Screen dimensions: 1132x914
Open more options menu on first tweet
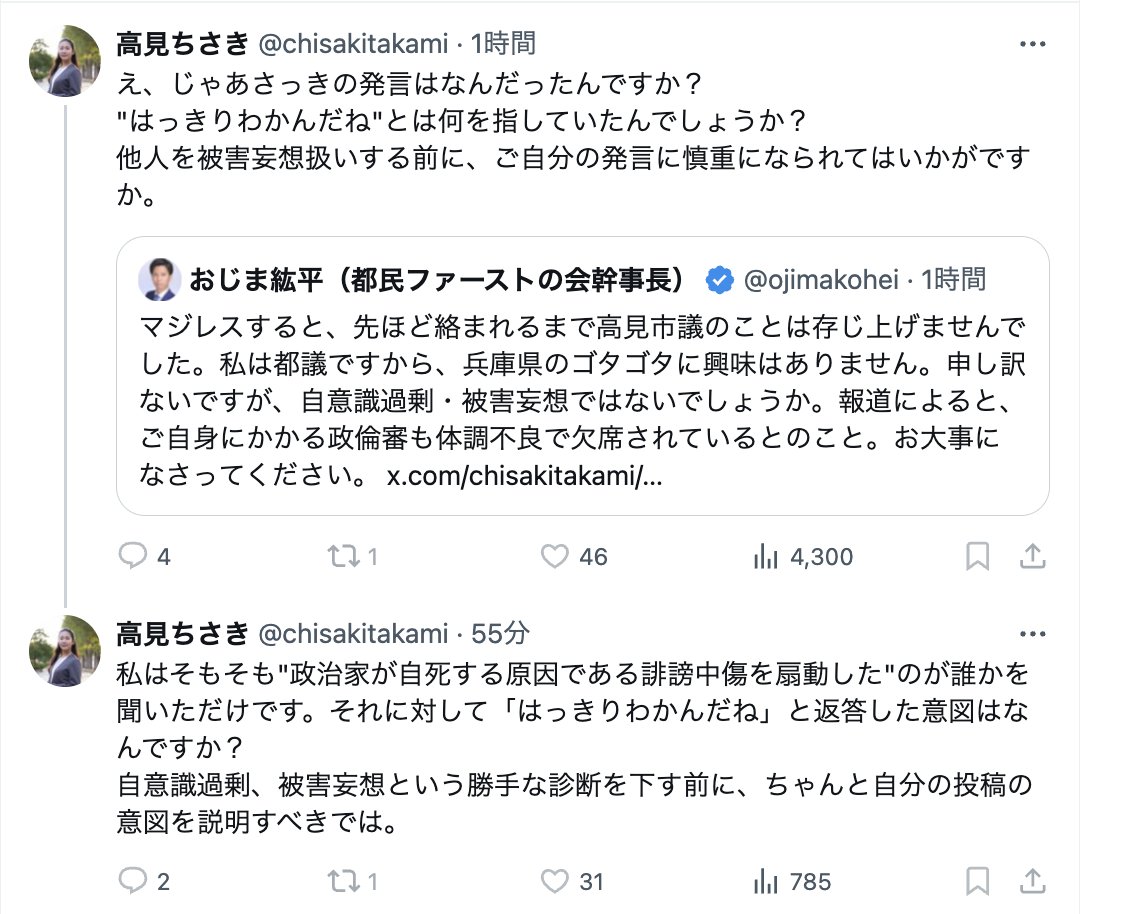pos(1033,44)
